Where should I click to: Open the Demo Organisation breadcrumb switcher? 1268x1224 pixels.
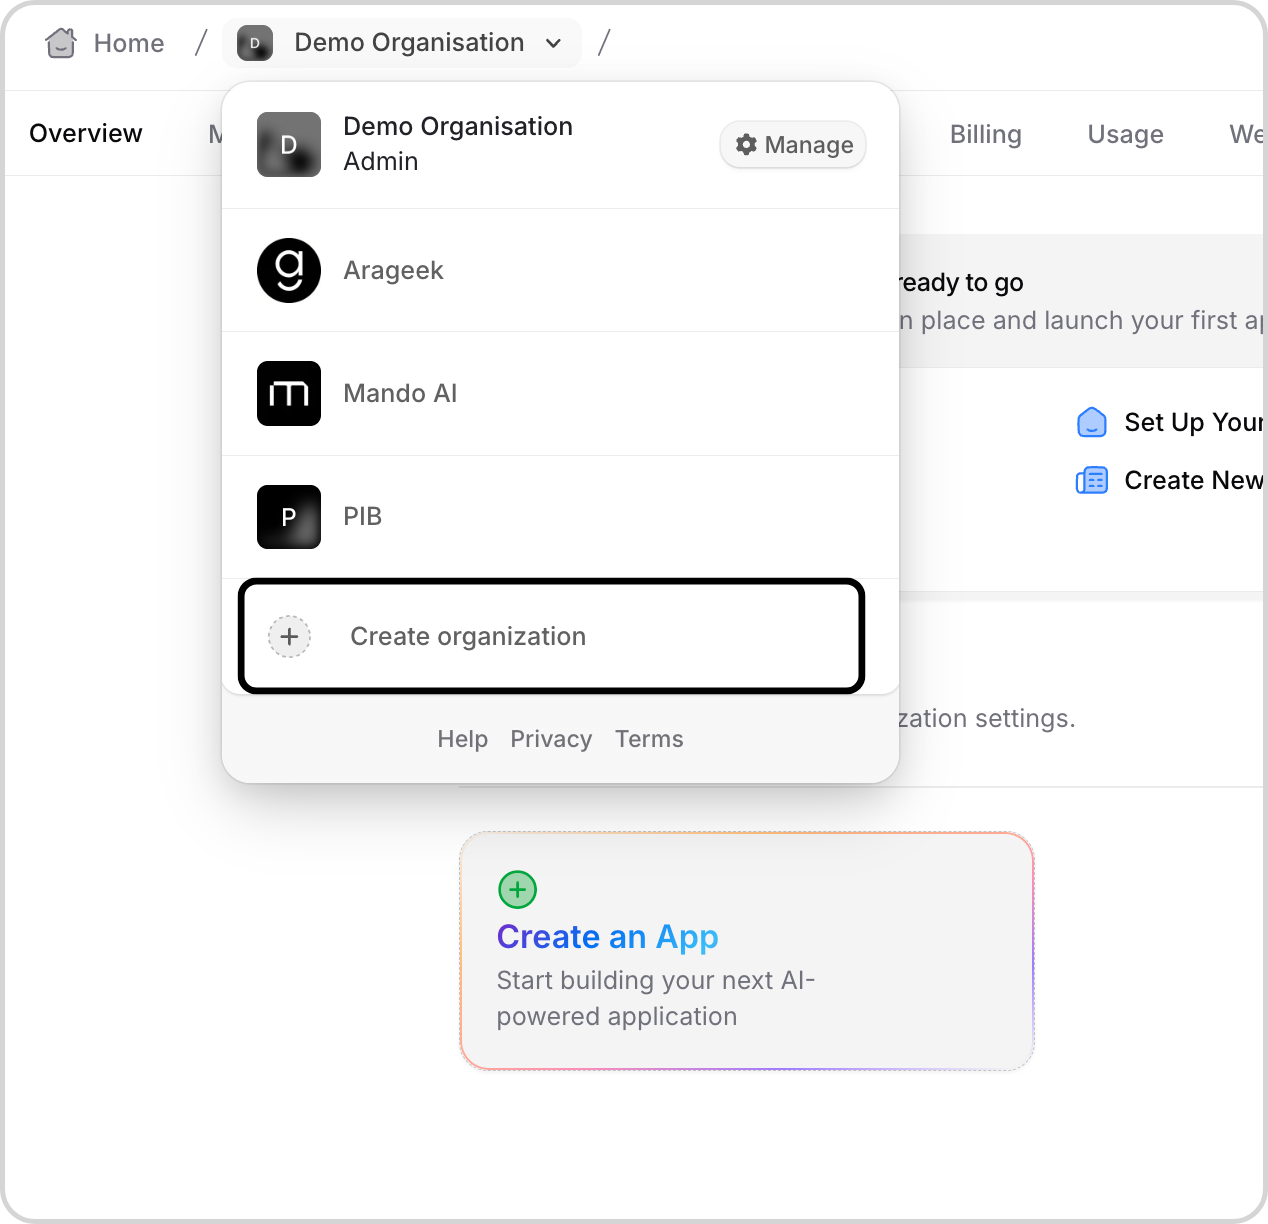[409, 43]
